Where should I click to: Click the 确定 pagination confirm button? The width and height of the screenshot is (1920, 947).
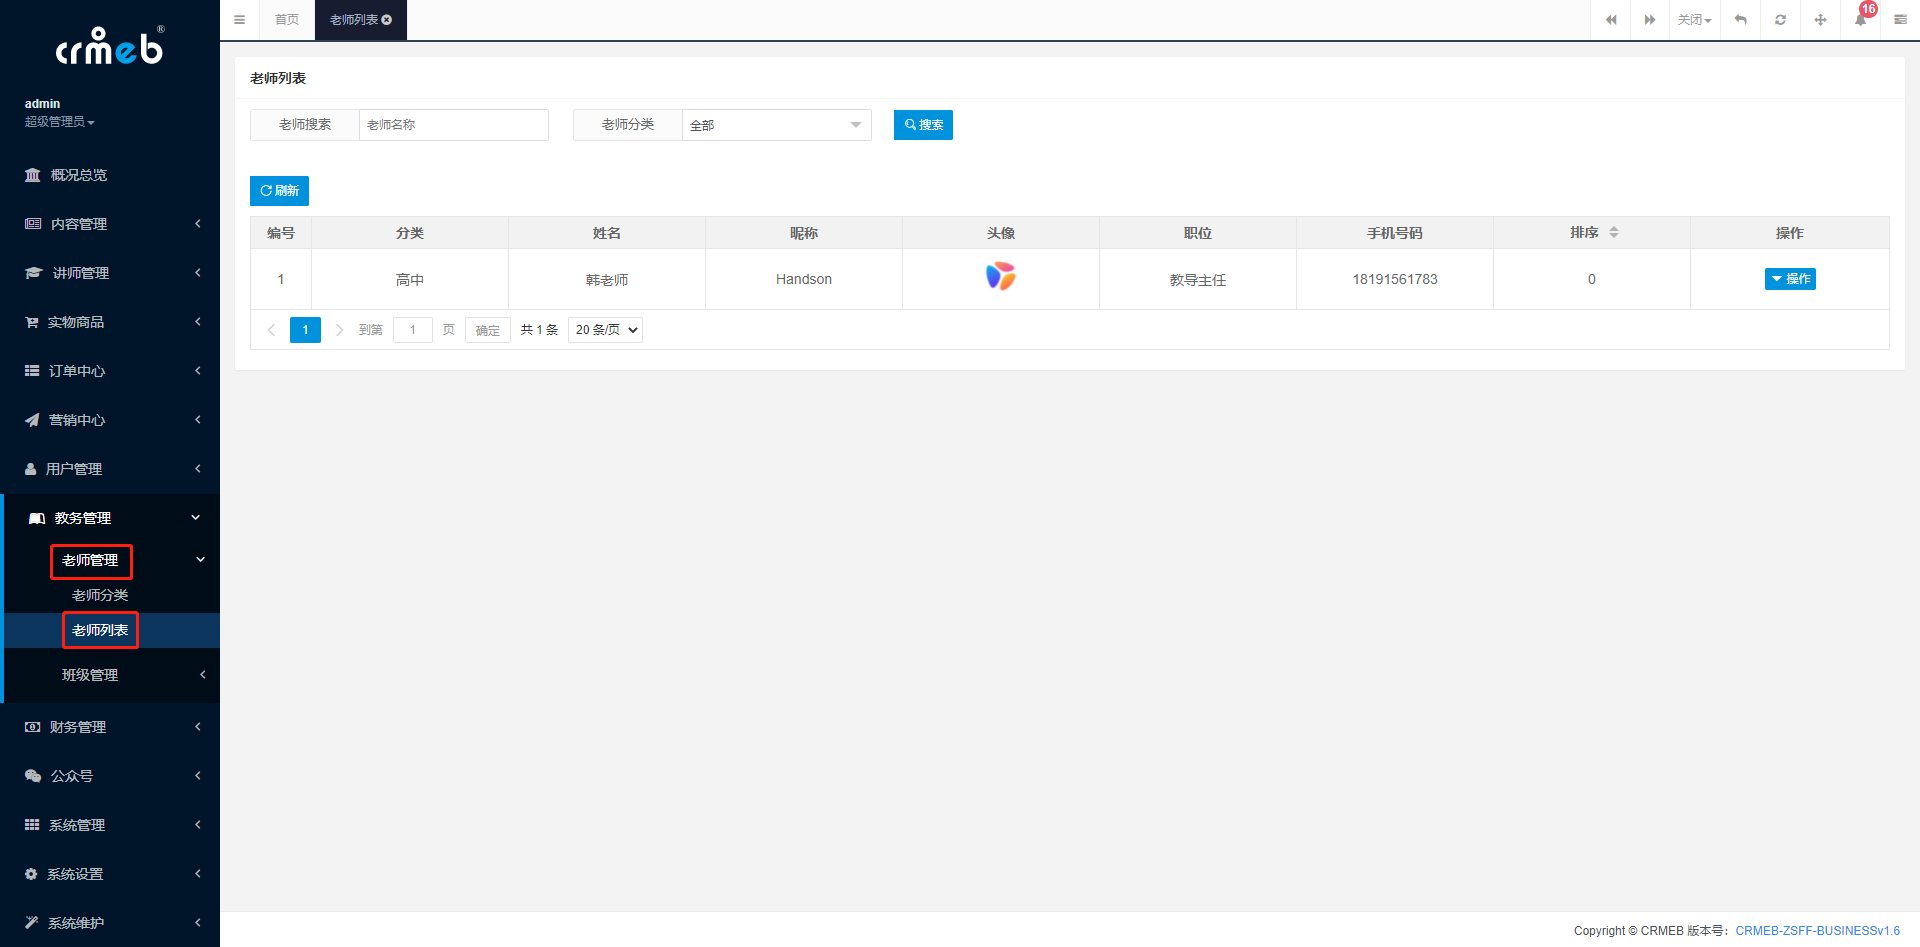[488, 330]
